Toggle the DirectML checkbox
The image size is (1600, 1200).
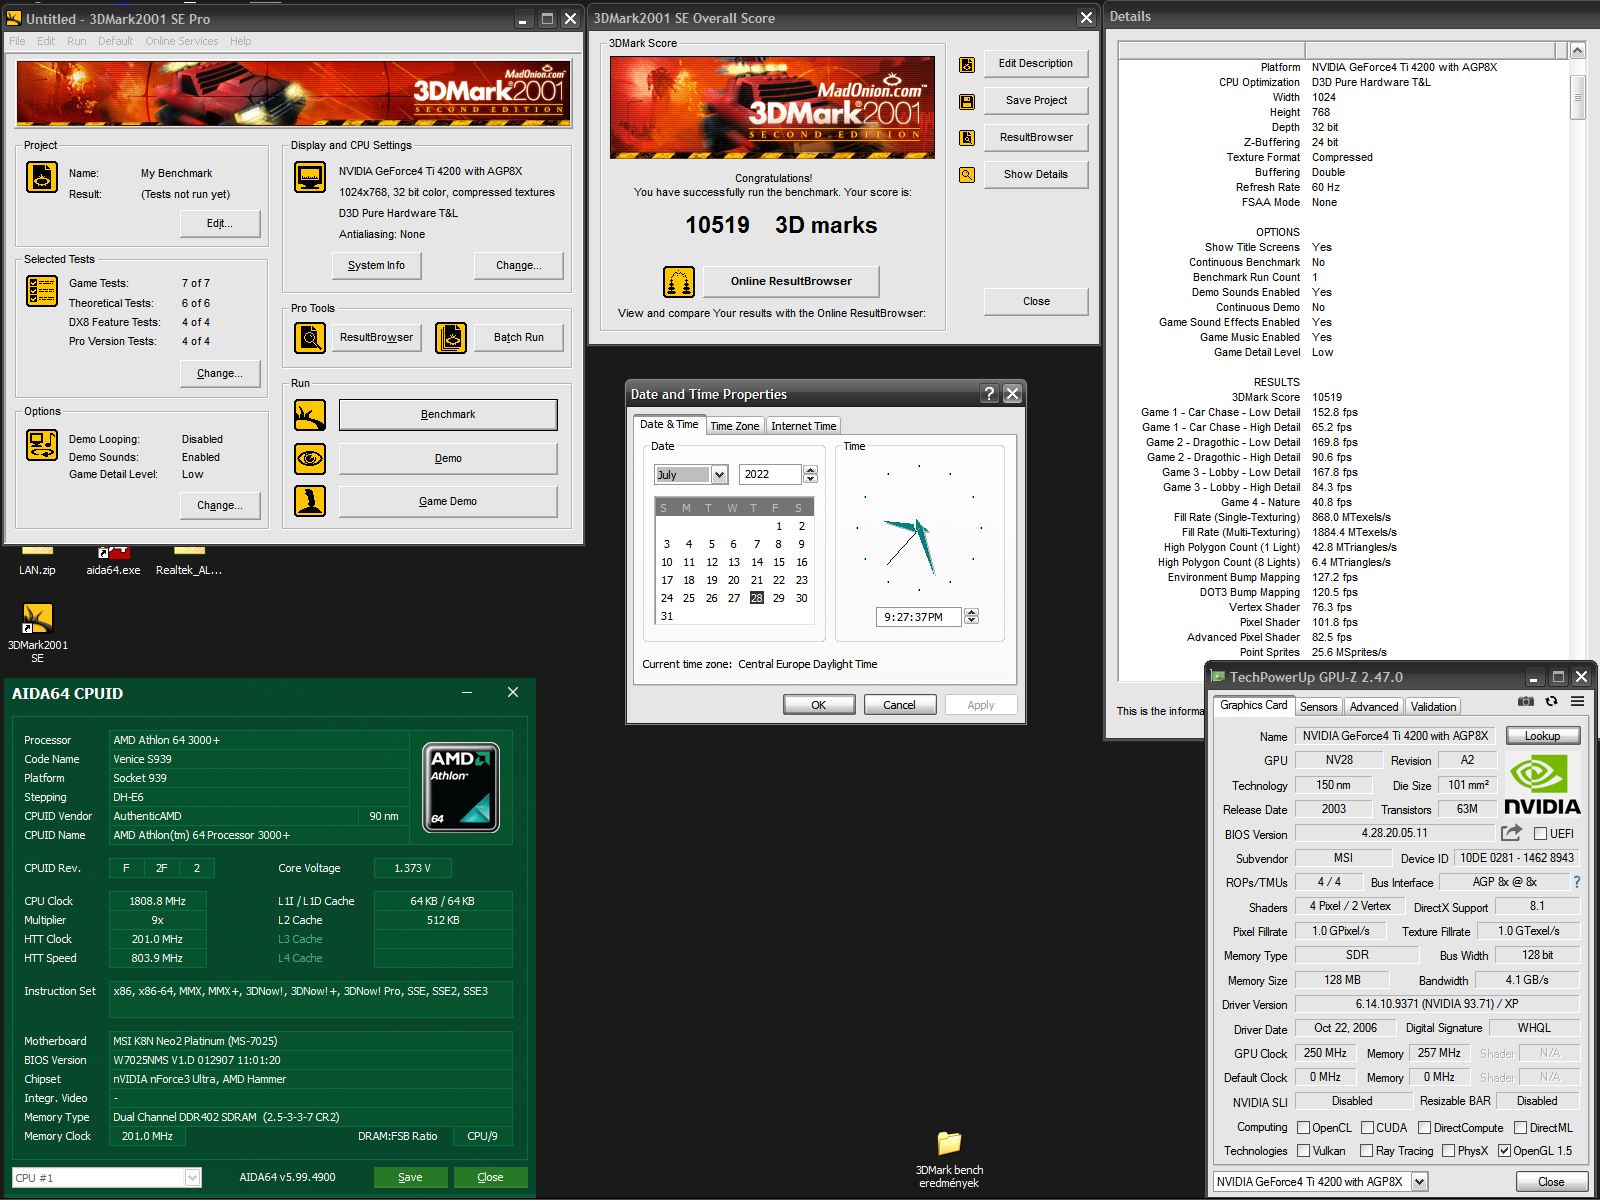click(x=1520, y=1128)
